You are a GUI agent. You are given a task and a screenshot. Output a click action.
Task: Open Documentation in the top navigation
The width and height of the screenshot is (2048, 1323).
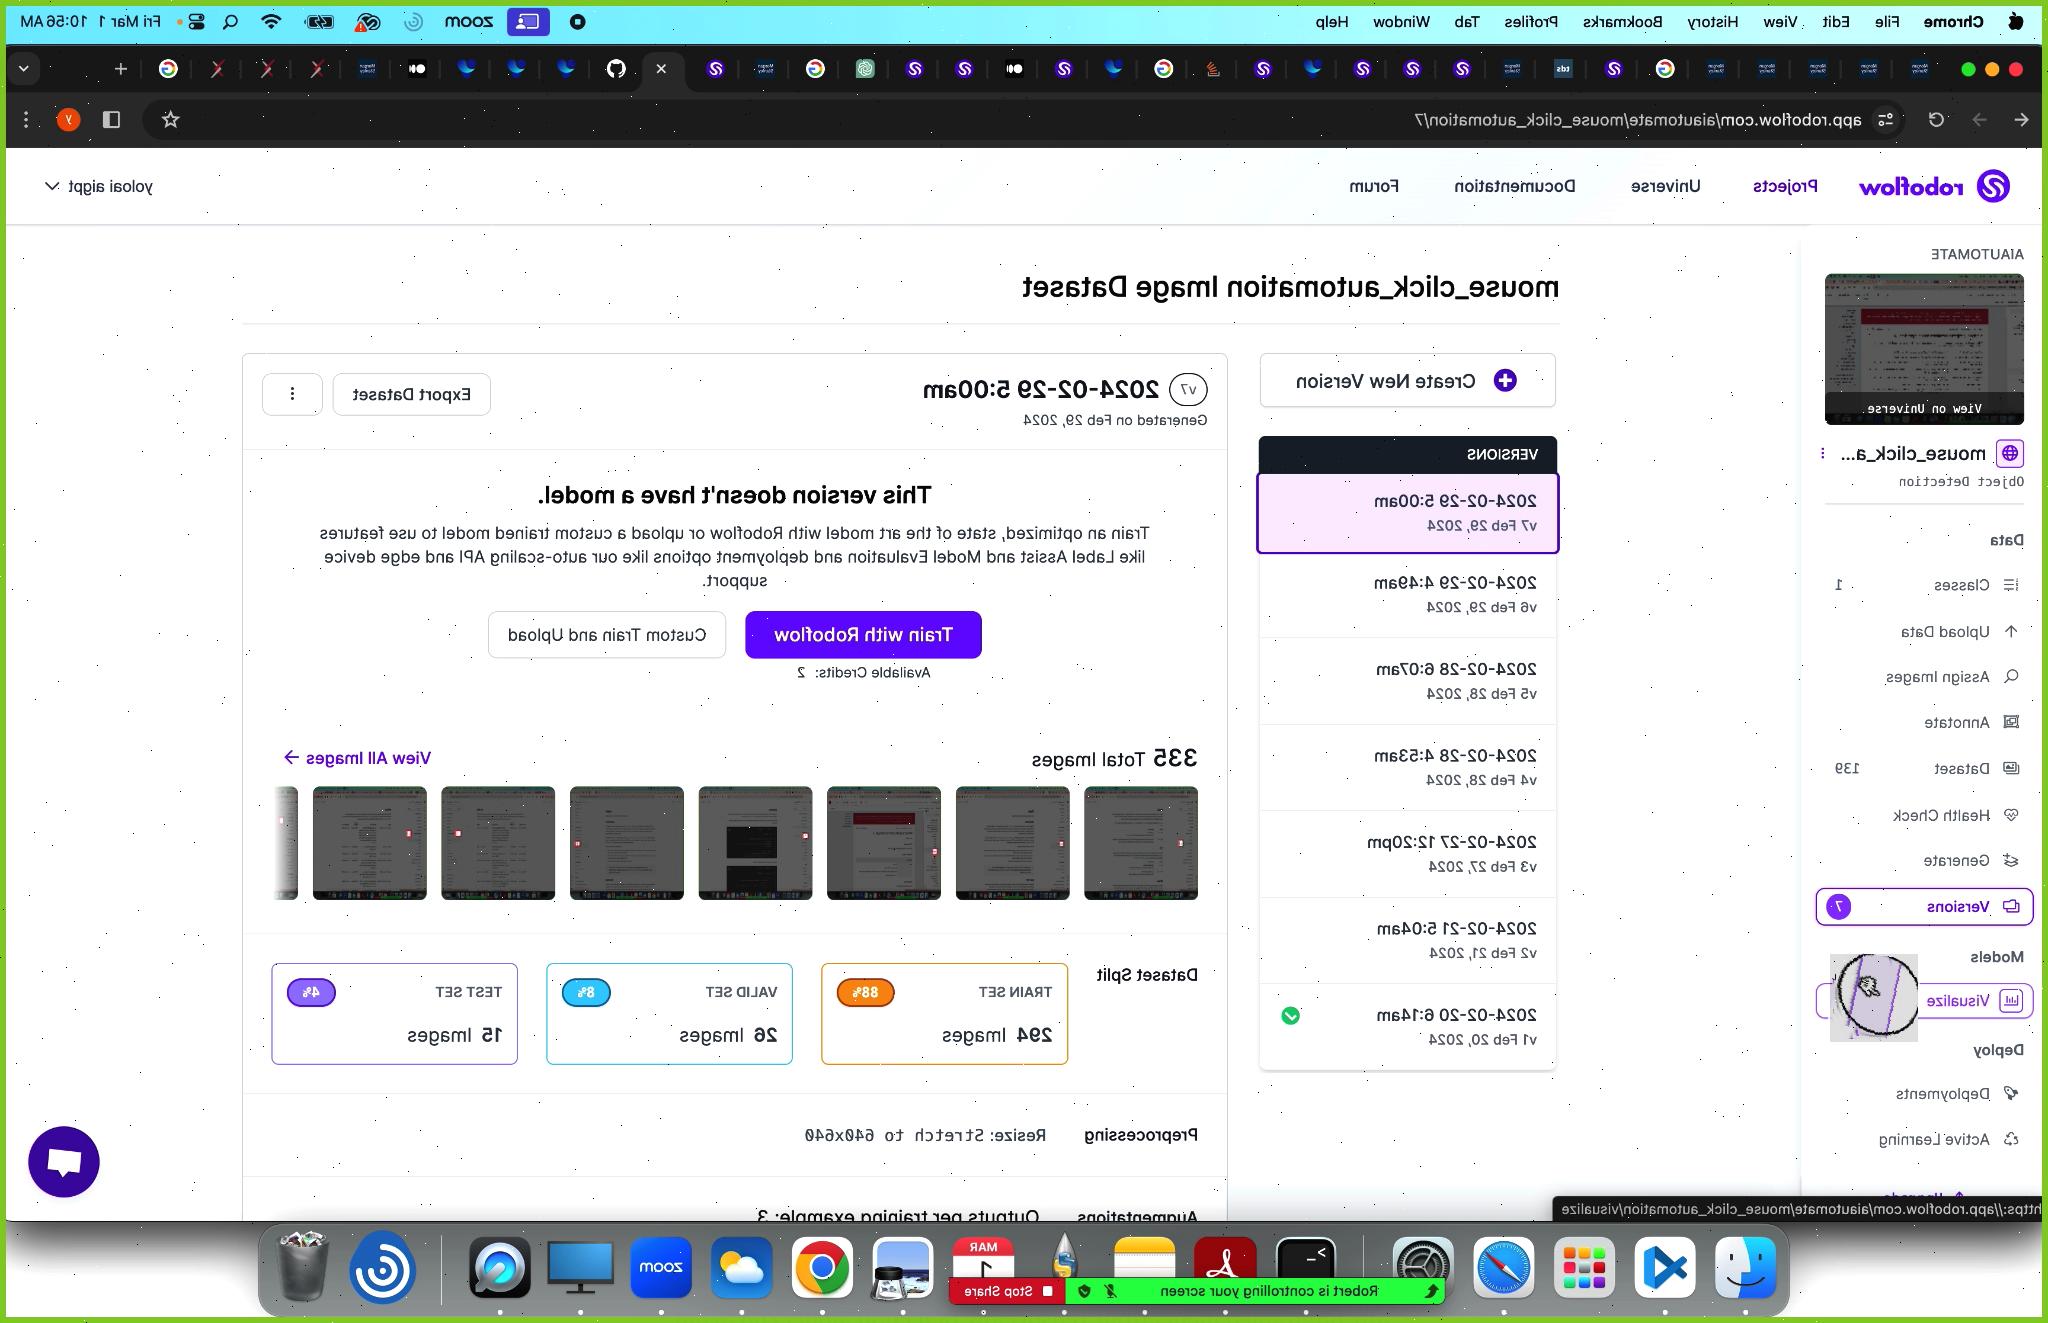[1514, 186]
